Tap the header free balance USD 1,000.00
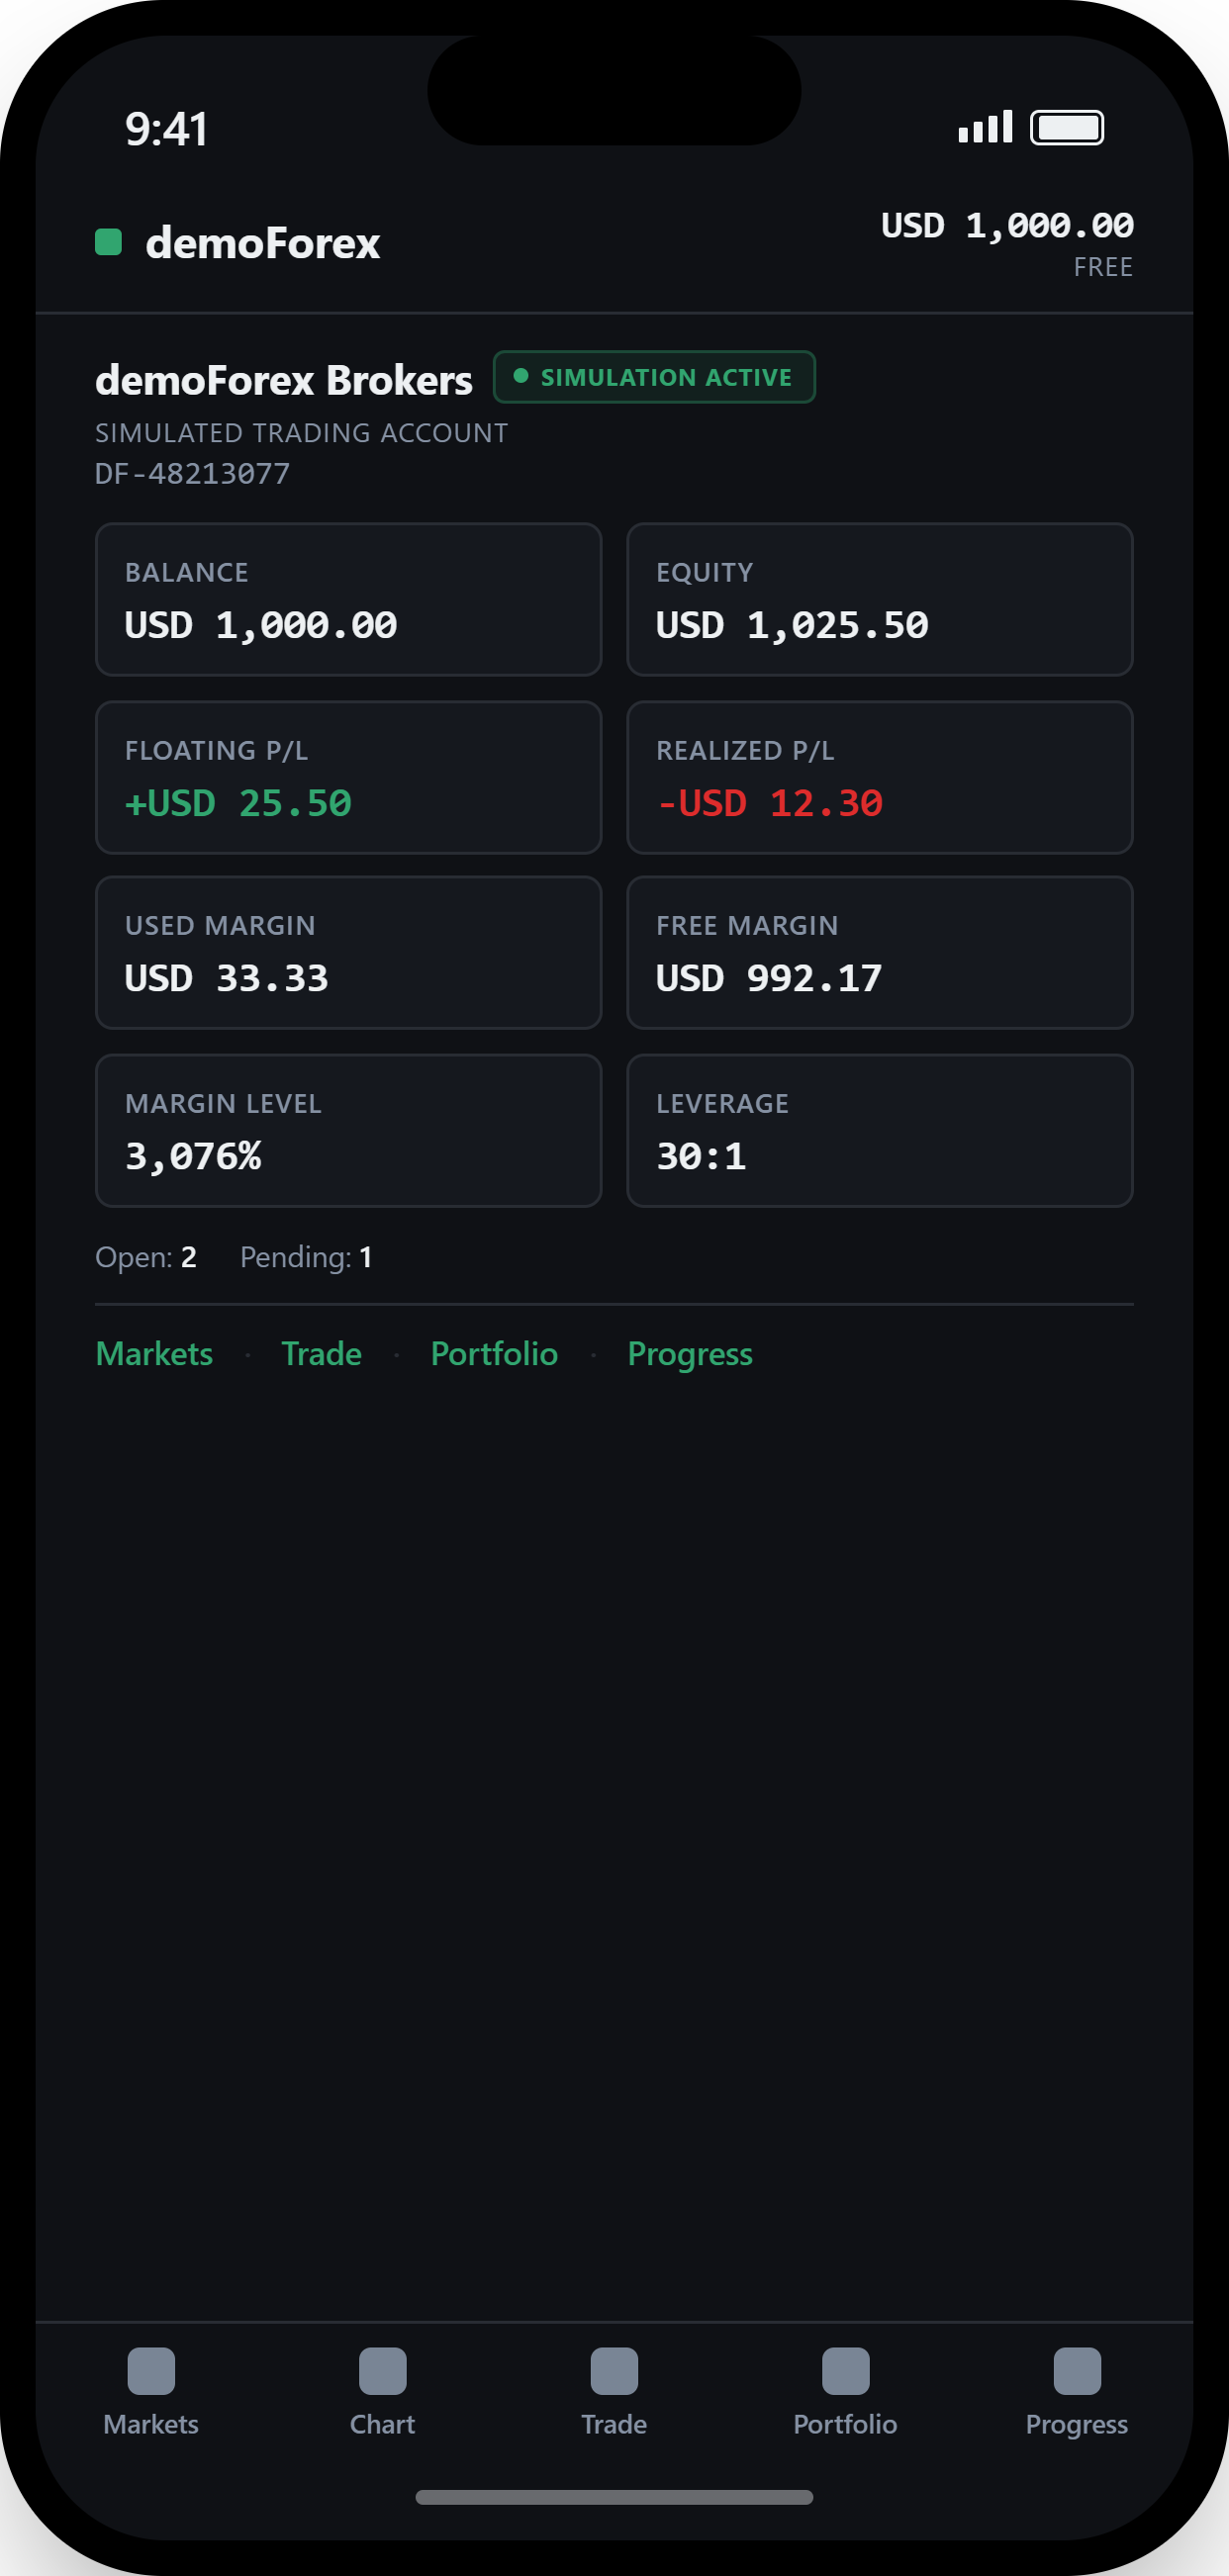Image resolution: width=1229 pixels, height=2576 pixels. click(1007, 225)
